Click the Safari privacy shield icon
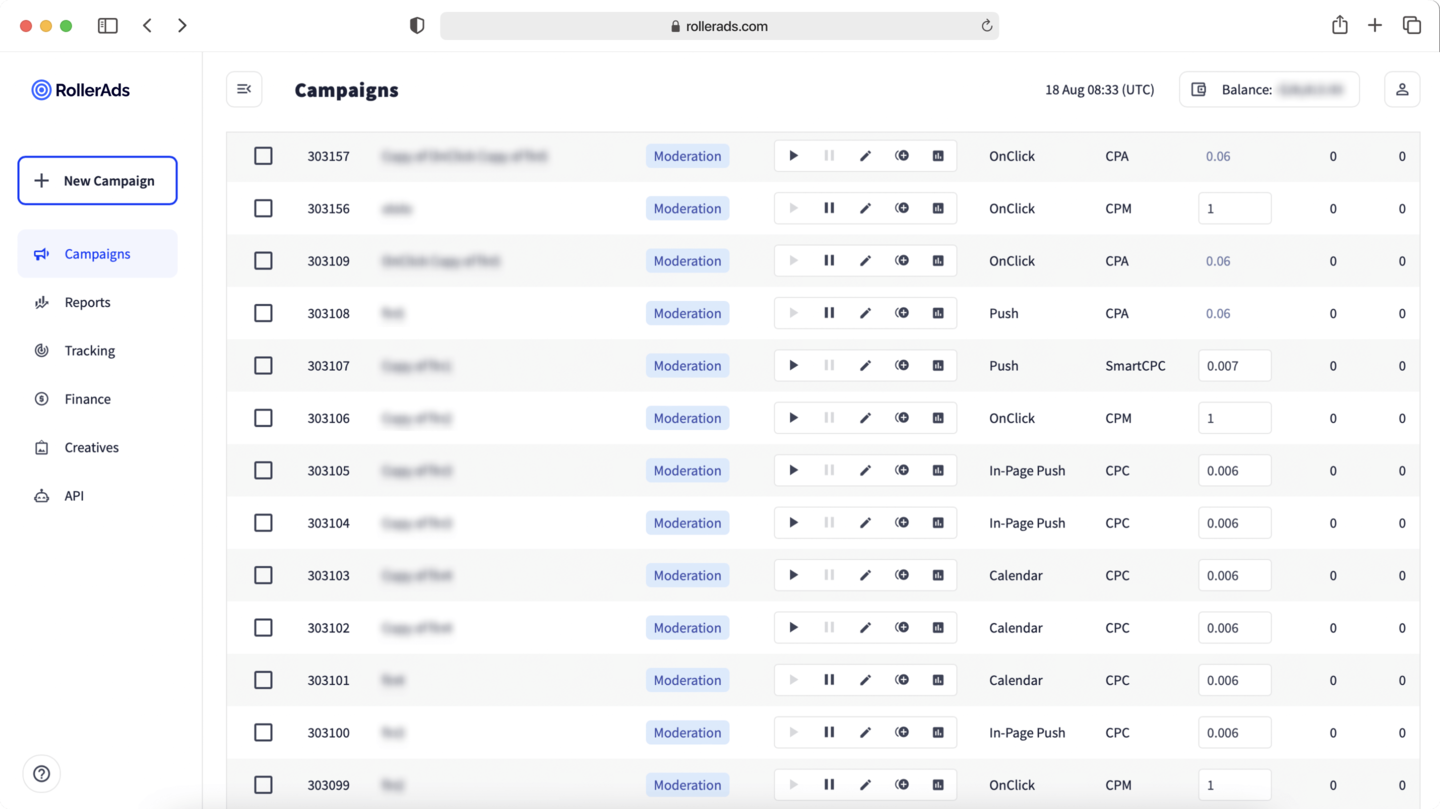Screen dimensions: 1440x809 click(x=416, y=25)
